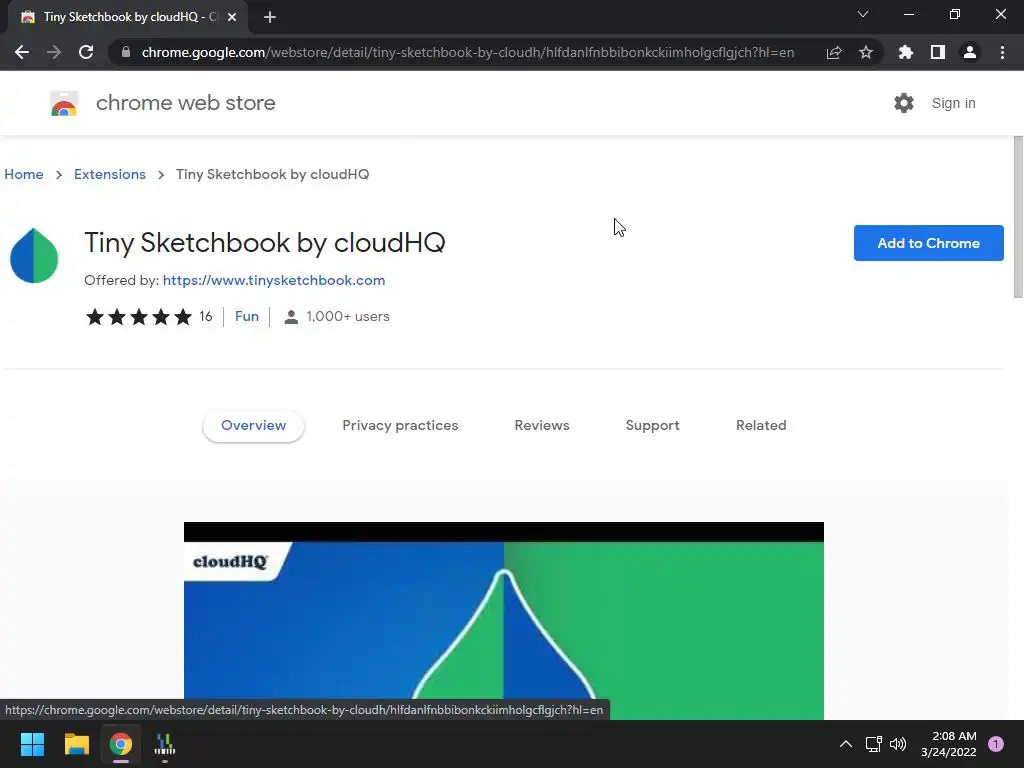Select the Overview tab

coord(253,425)
